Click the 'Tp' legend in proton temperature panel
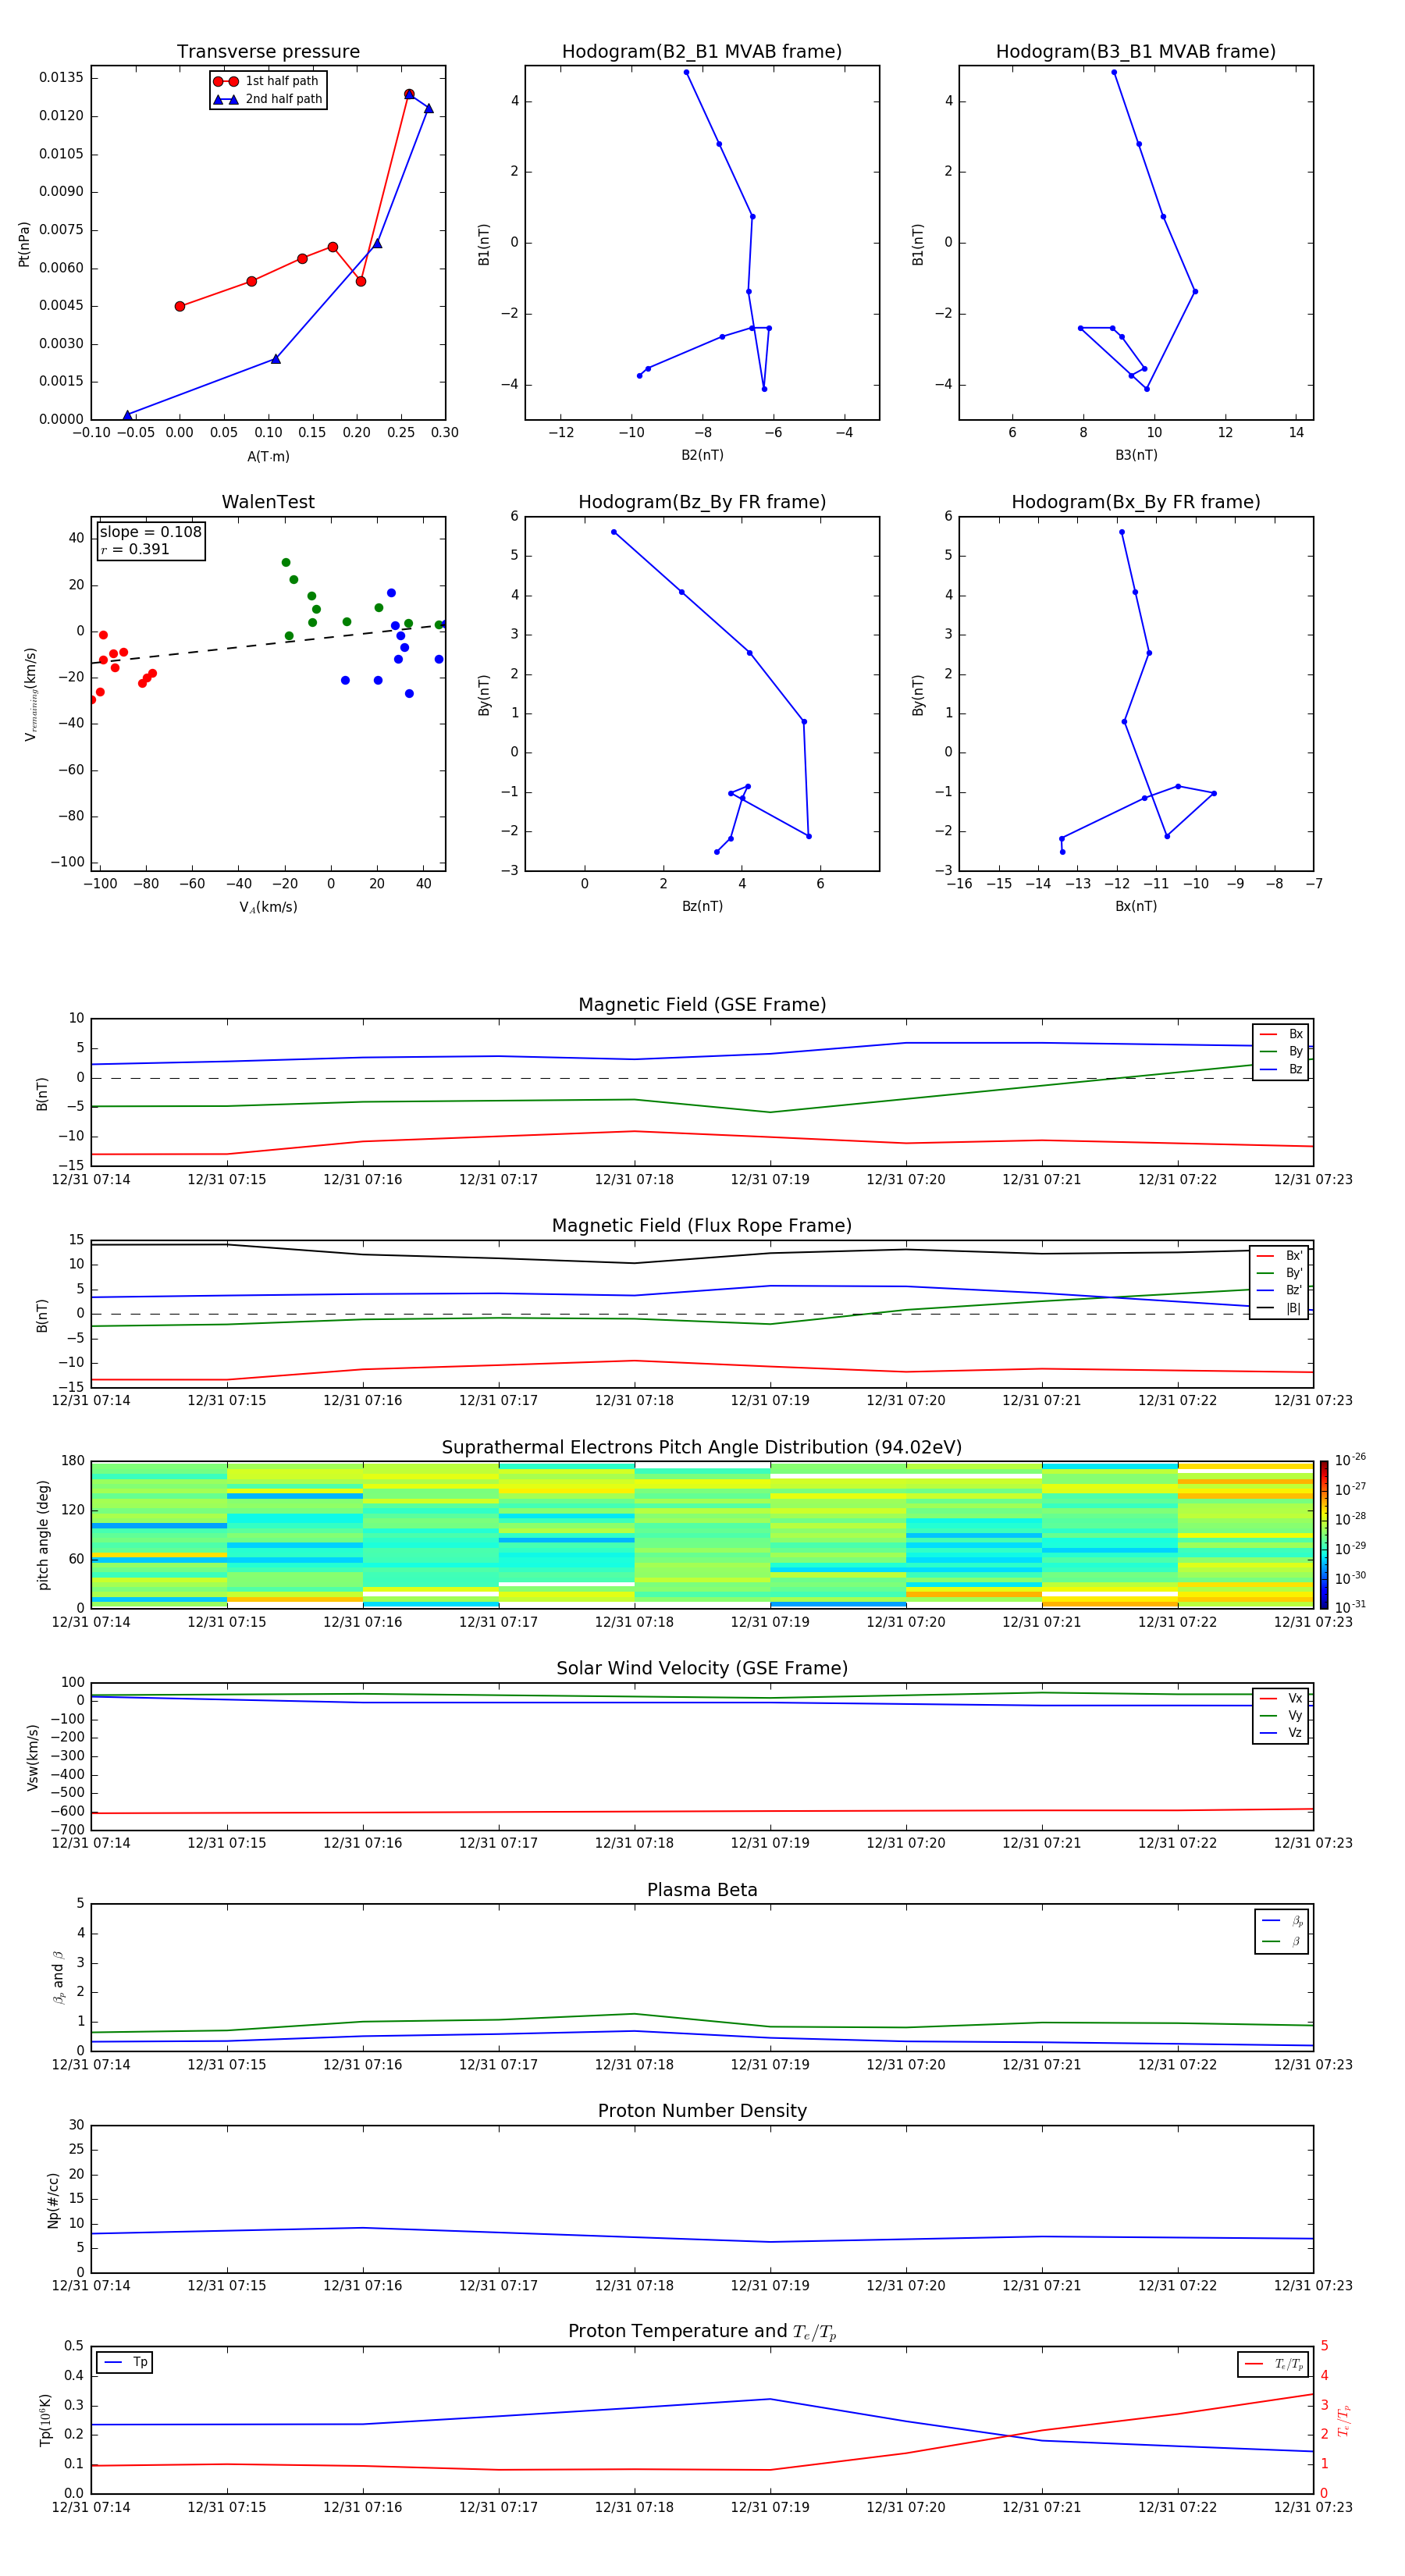 pyautogui.click(x=125, y=2362)
